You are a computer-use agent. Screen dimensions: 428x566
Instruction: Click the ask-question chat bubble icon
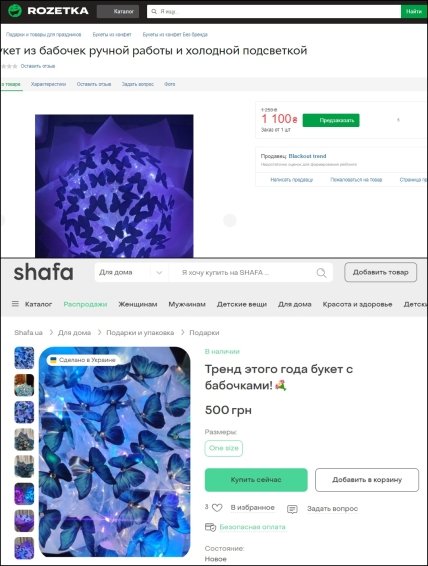292,509
